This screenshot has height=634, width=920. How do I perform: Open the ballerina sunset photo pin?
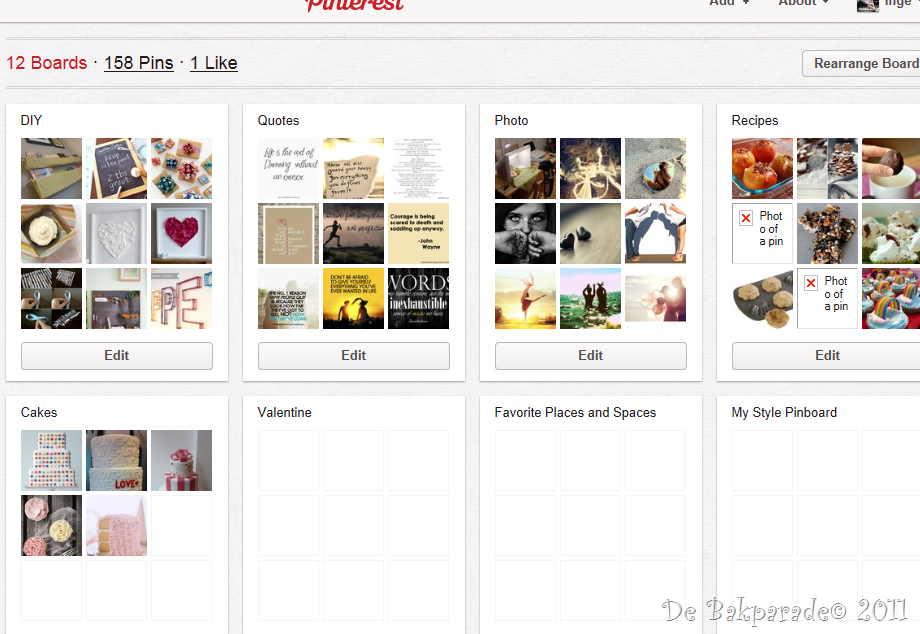[x=526, y=299]
